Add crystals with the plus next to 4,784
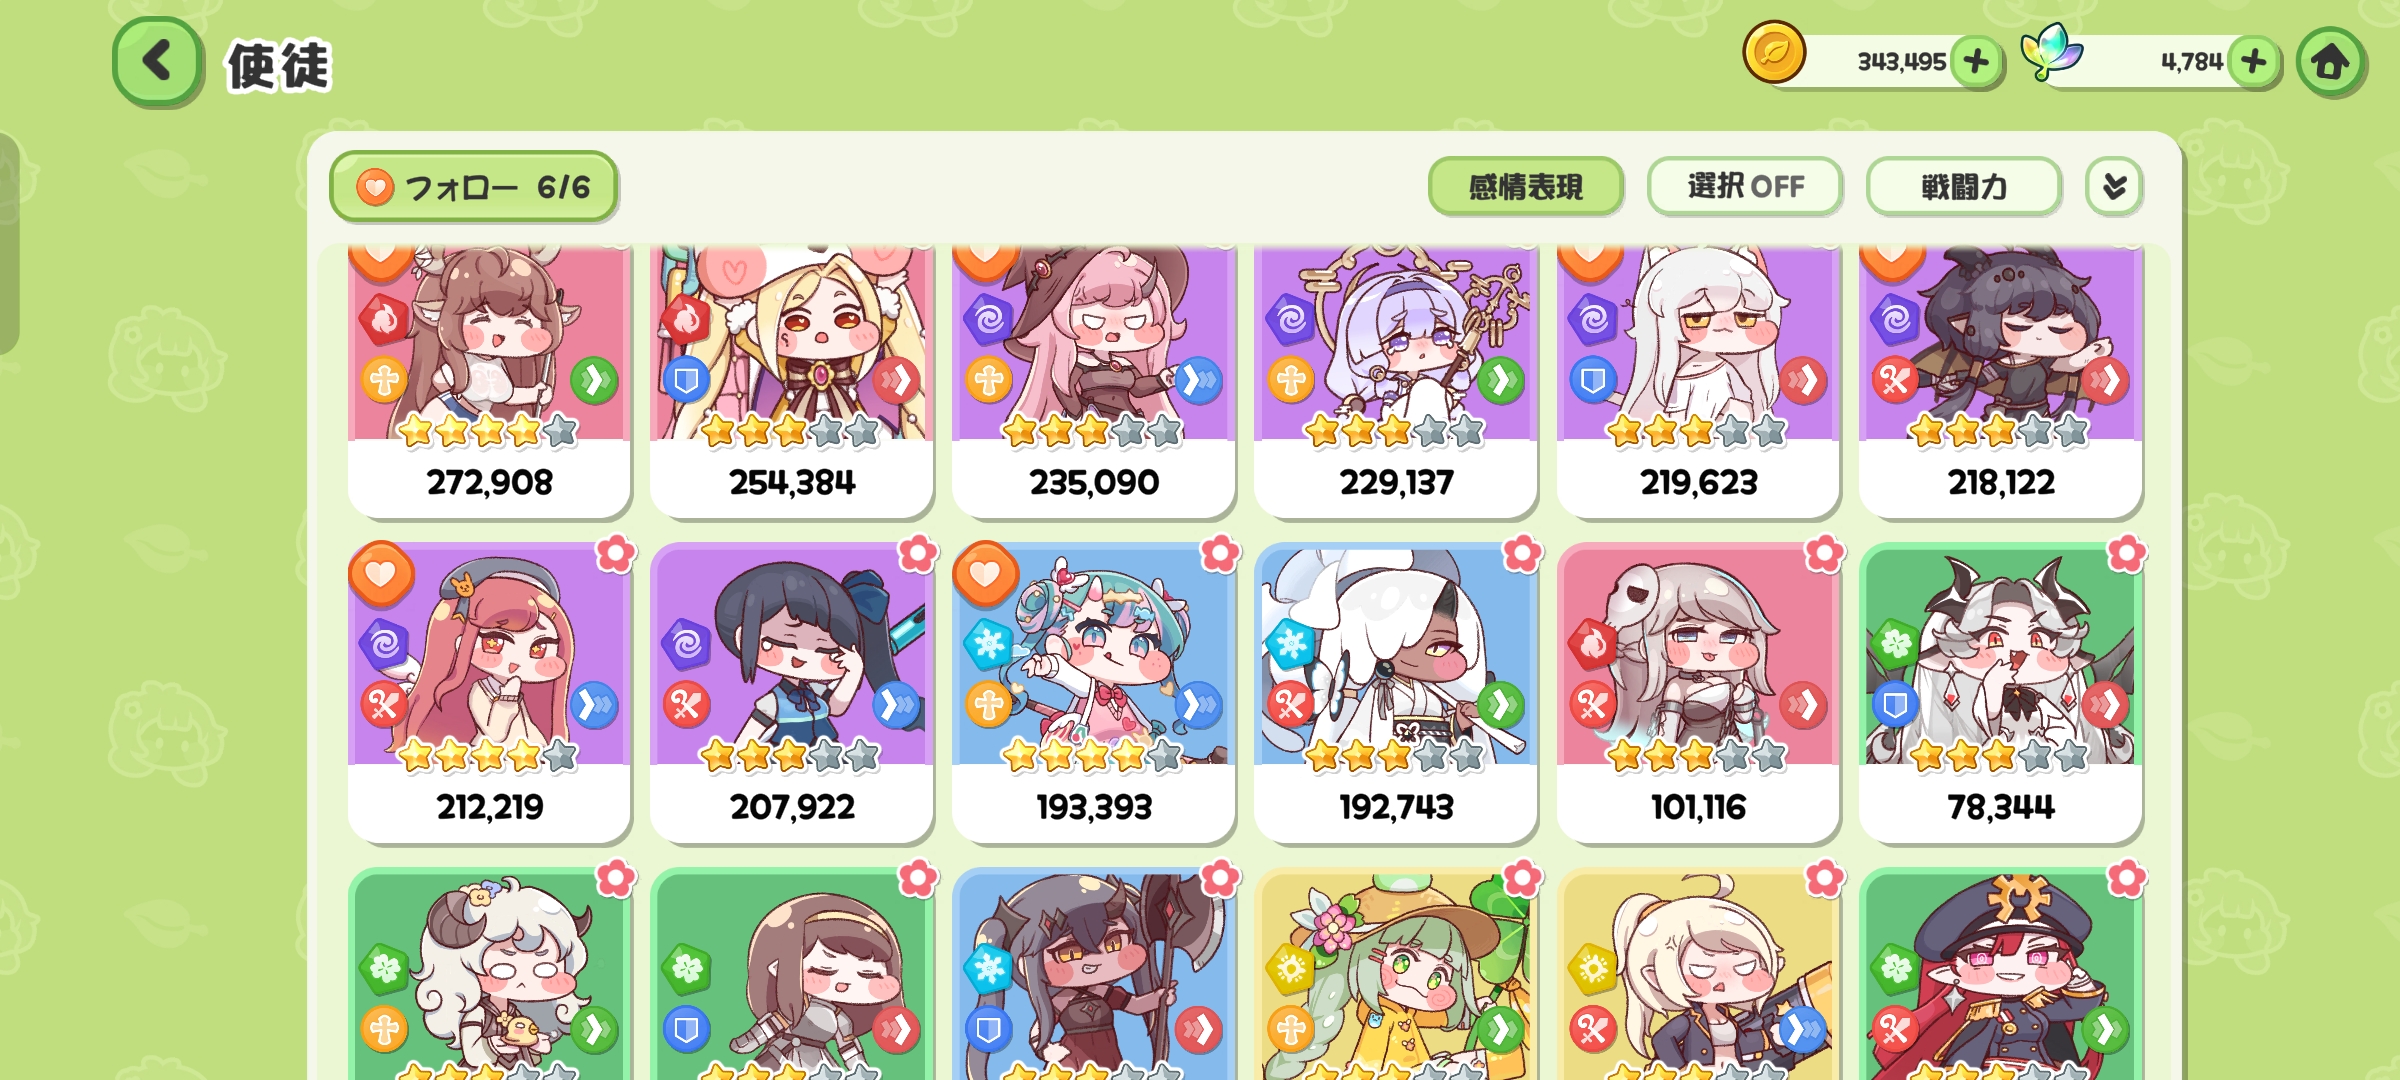This screenshot has height=1080, width=2400. [2254, 62]
